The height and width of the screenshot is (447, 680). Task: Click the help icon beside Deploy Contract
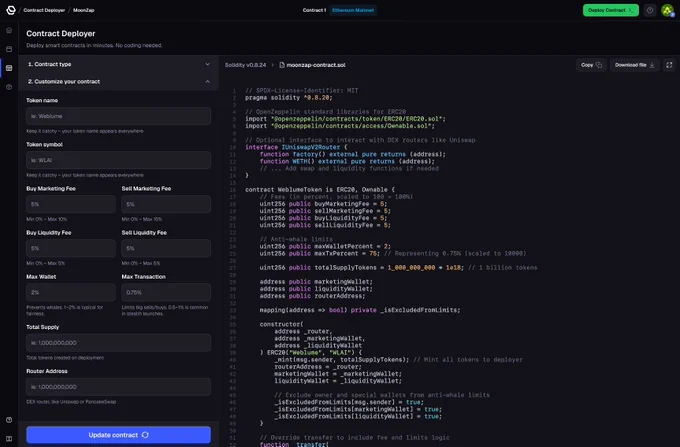click(650, 10)
